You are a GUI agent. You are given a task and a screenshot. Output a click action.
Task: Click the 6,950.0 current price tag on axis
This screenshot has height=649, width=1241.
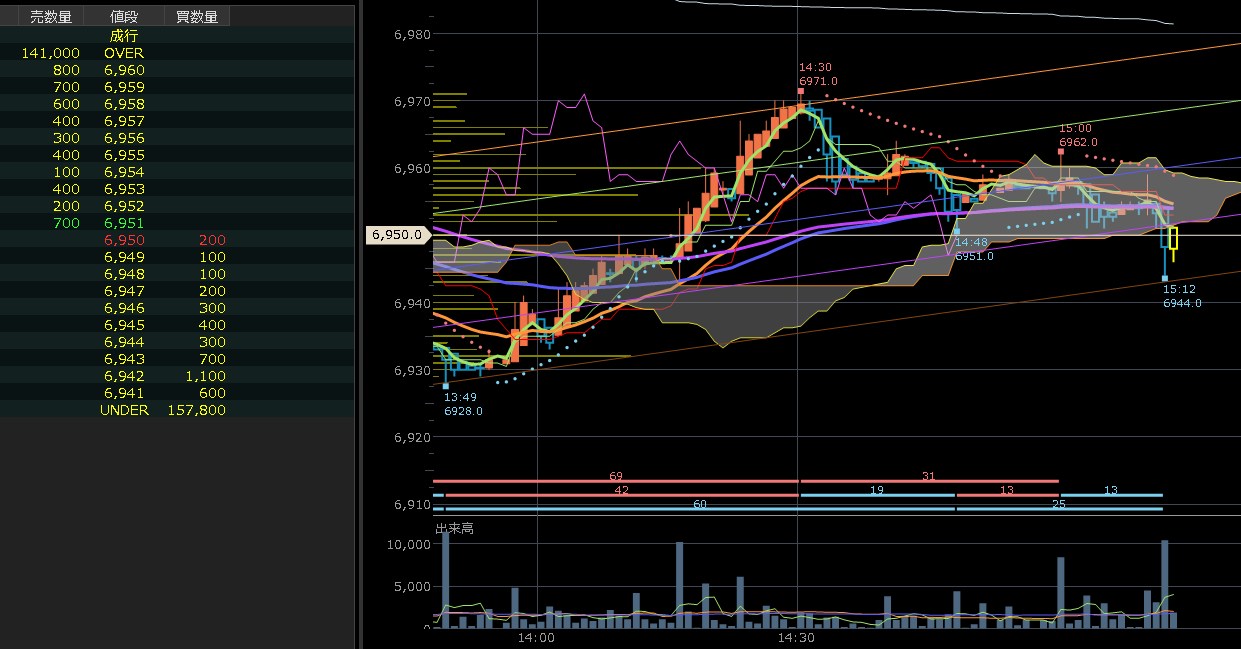pos(397,235)
